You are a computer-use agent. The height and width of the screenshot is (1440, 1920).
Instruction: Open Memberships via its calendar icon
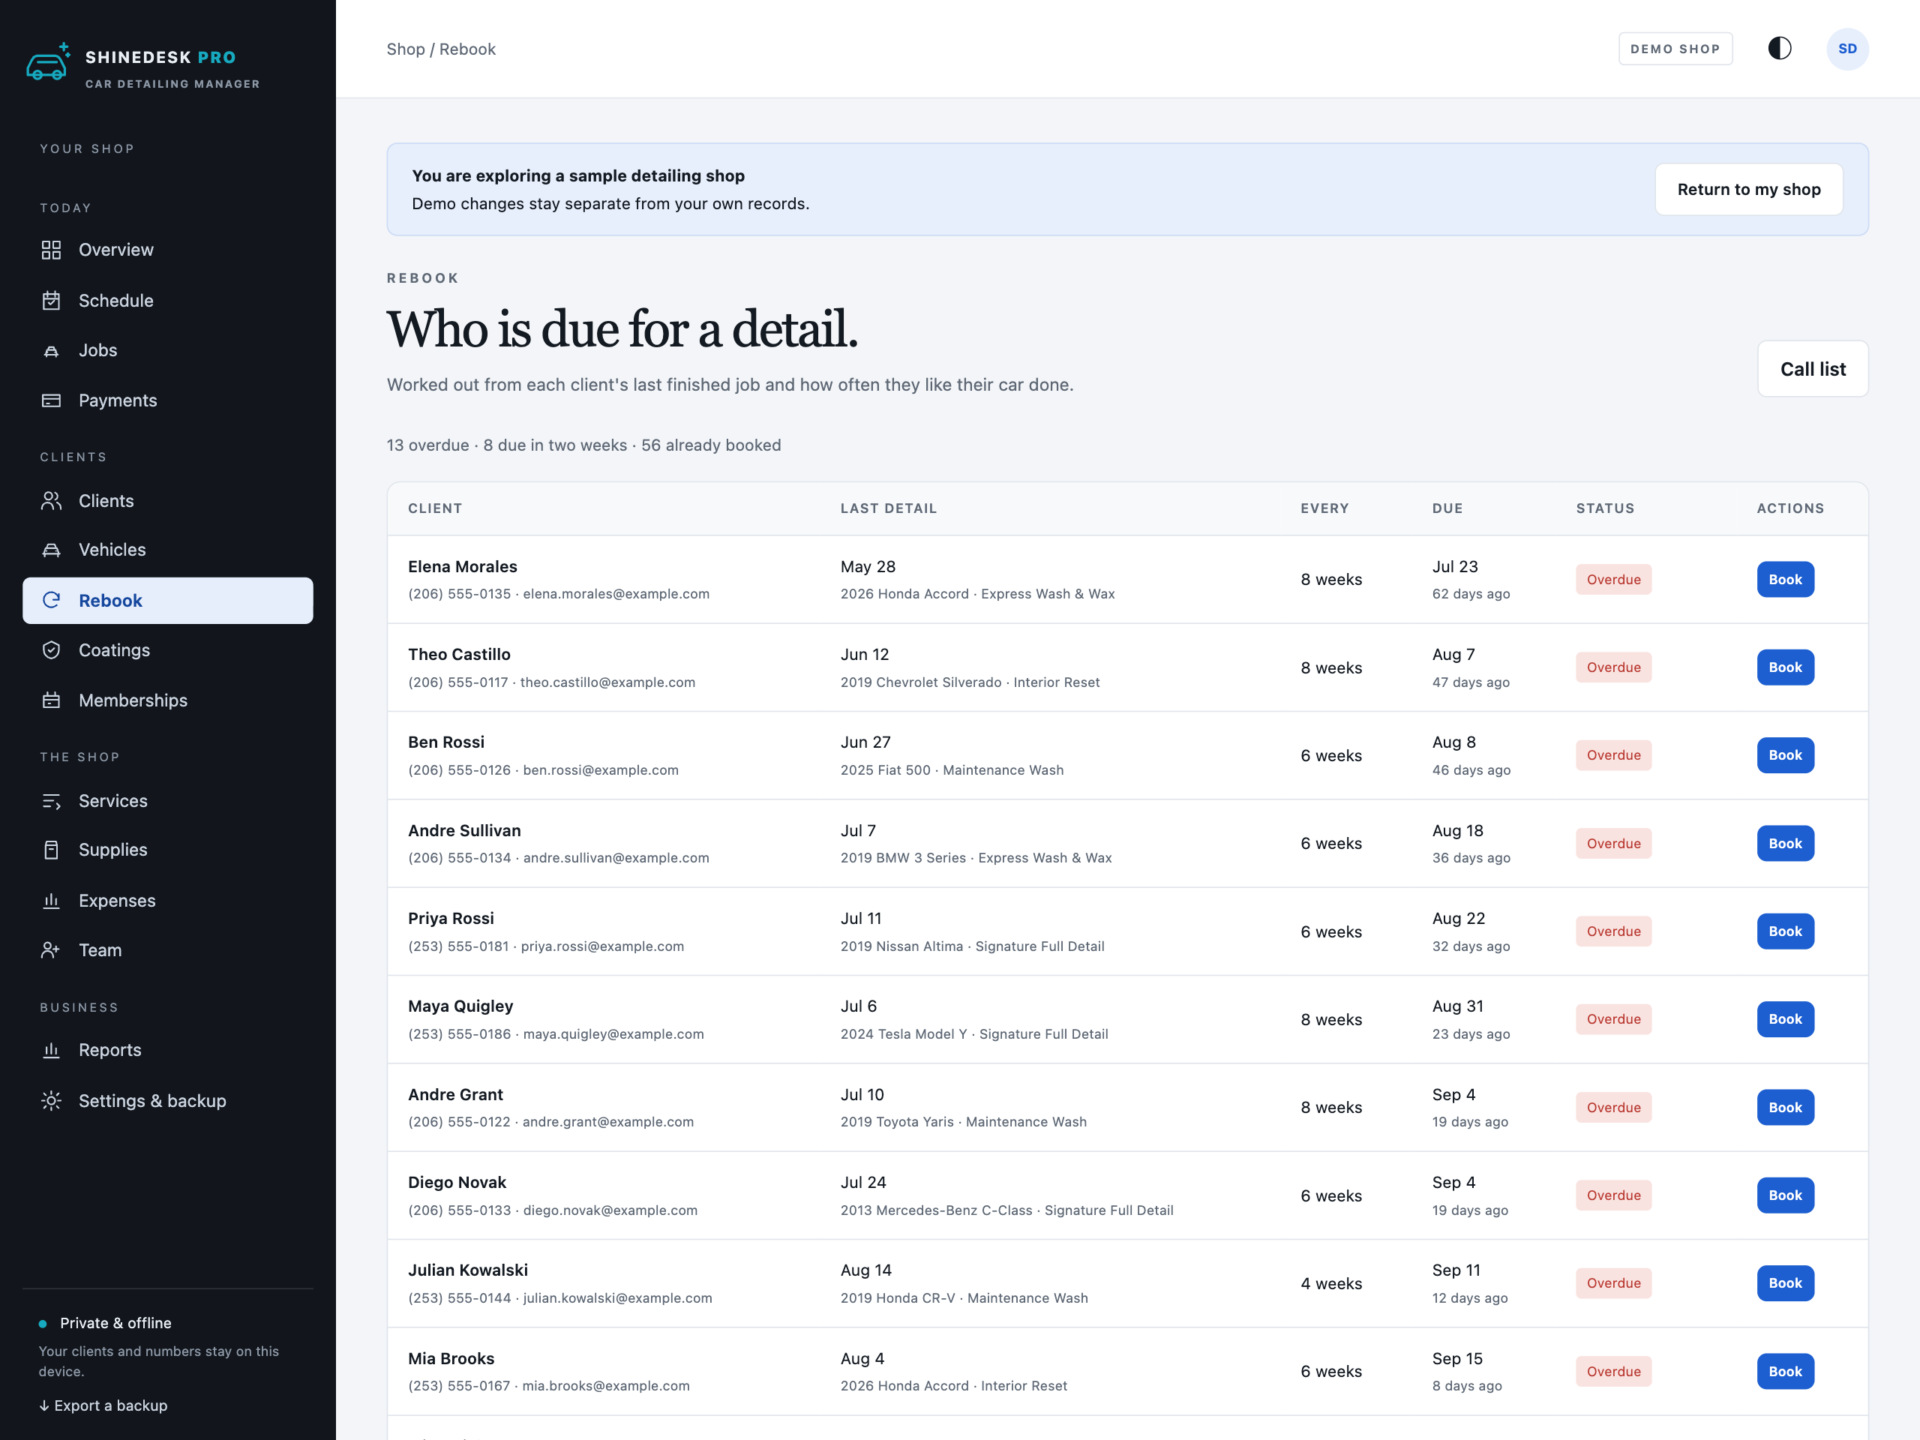coord(51,700)
